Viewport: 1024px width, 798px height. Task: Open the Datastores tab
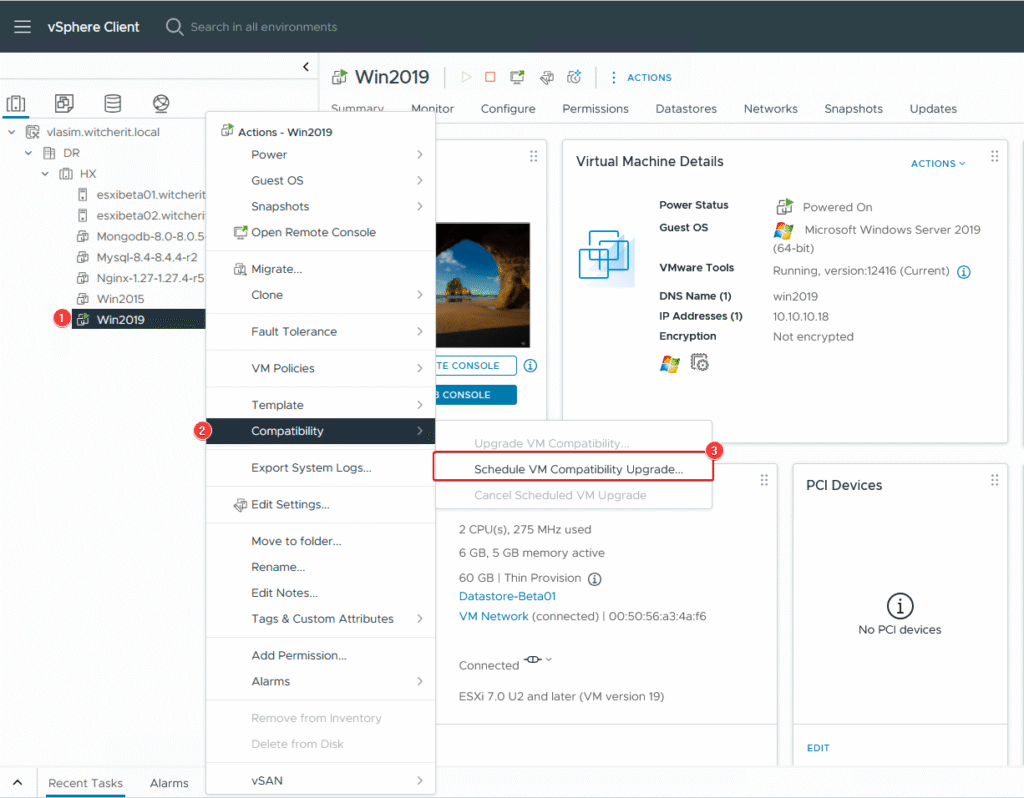click(686, 108)
